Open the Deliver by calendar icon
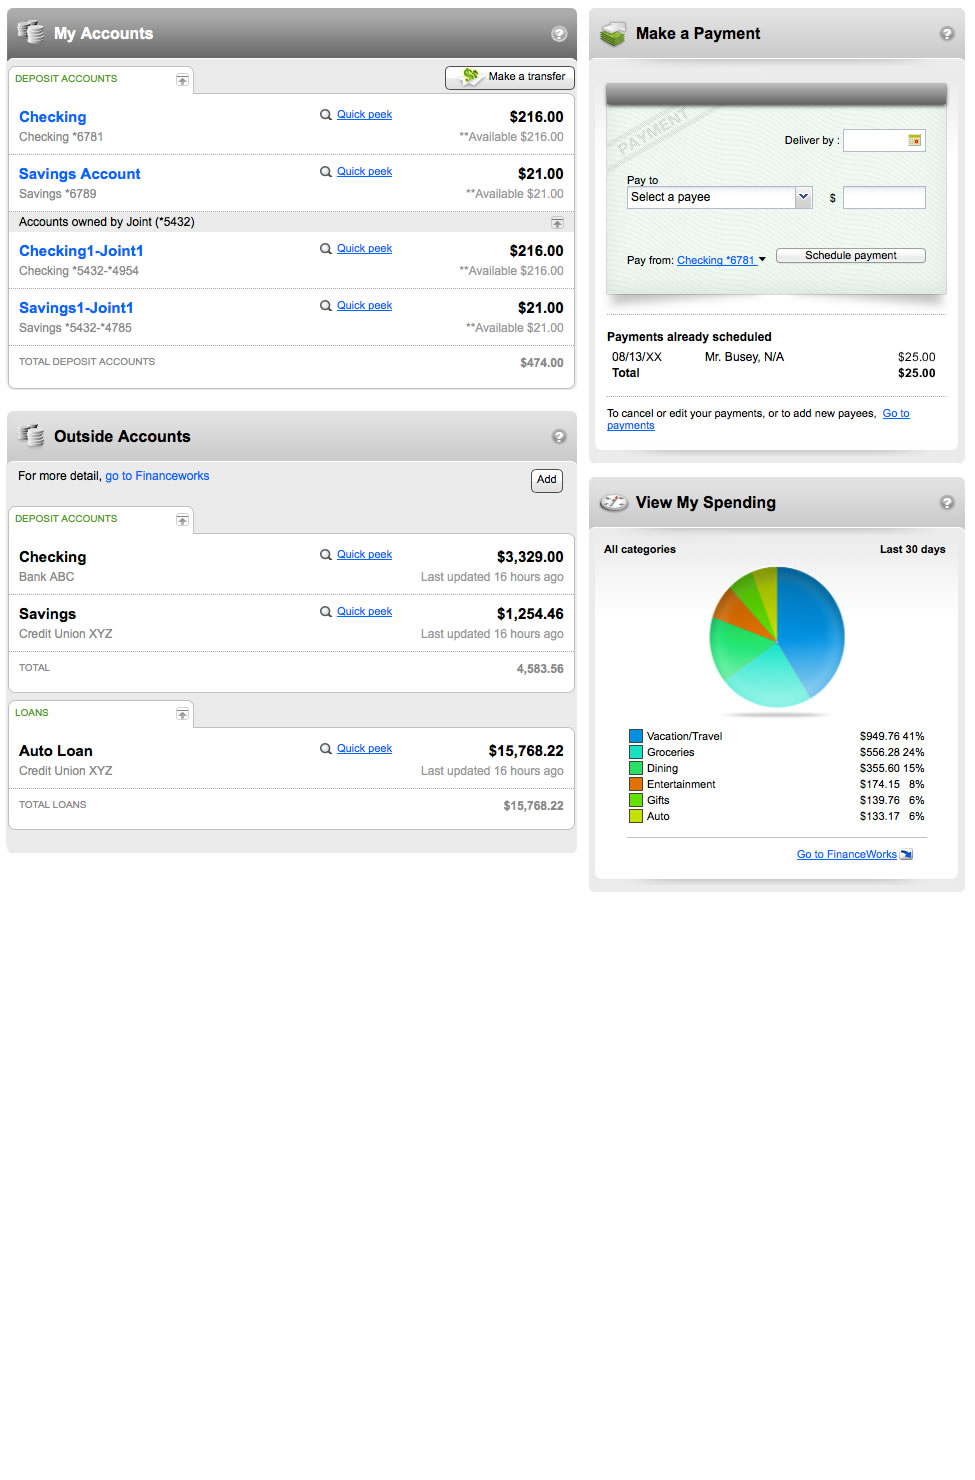Viewport: 975px width, 1480px height. pyautogui.click(x=916, y=140)
